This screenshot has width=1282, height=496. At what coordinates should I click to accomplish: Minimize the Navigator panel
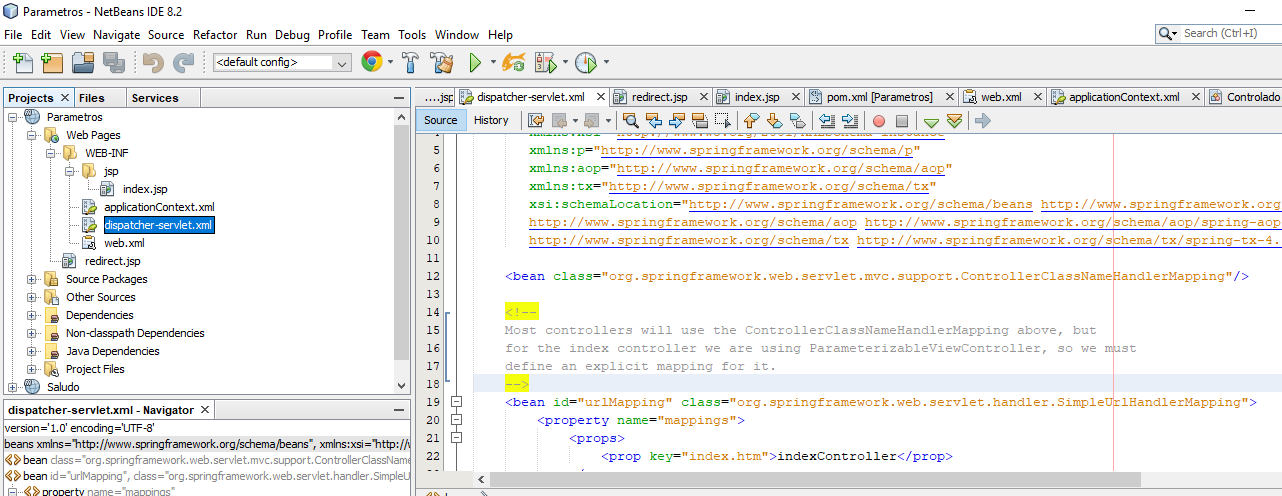point(399,409)
